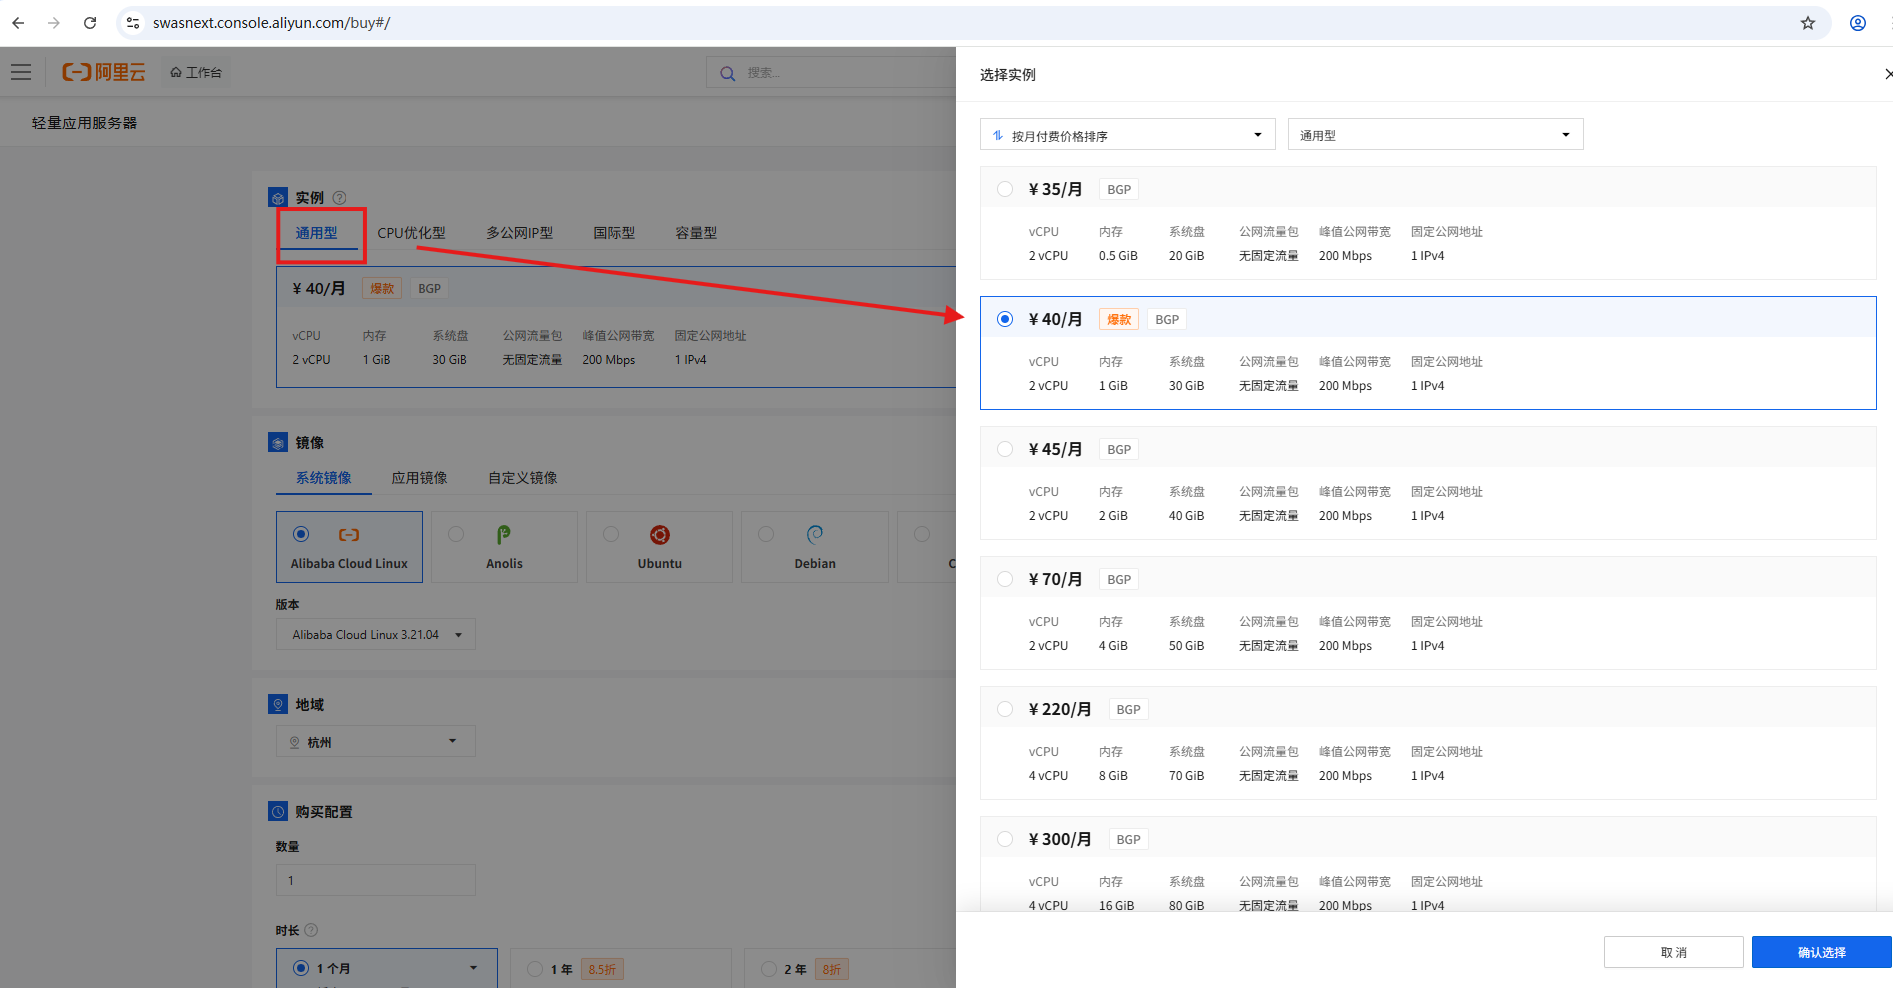Screen dimensions: 1893x988
Task: Click the 数量 quantity input field
Action: pyautogui.click(x=376, y=880)
